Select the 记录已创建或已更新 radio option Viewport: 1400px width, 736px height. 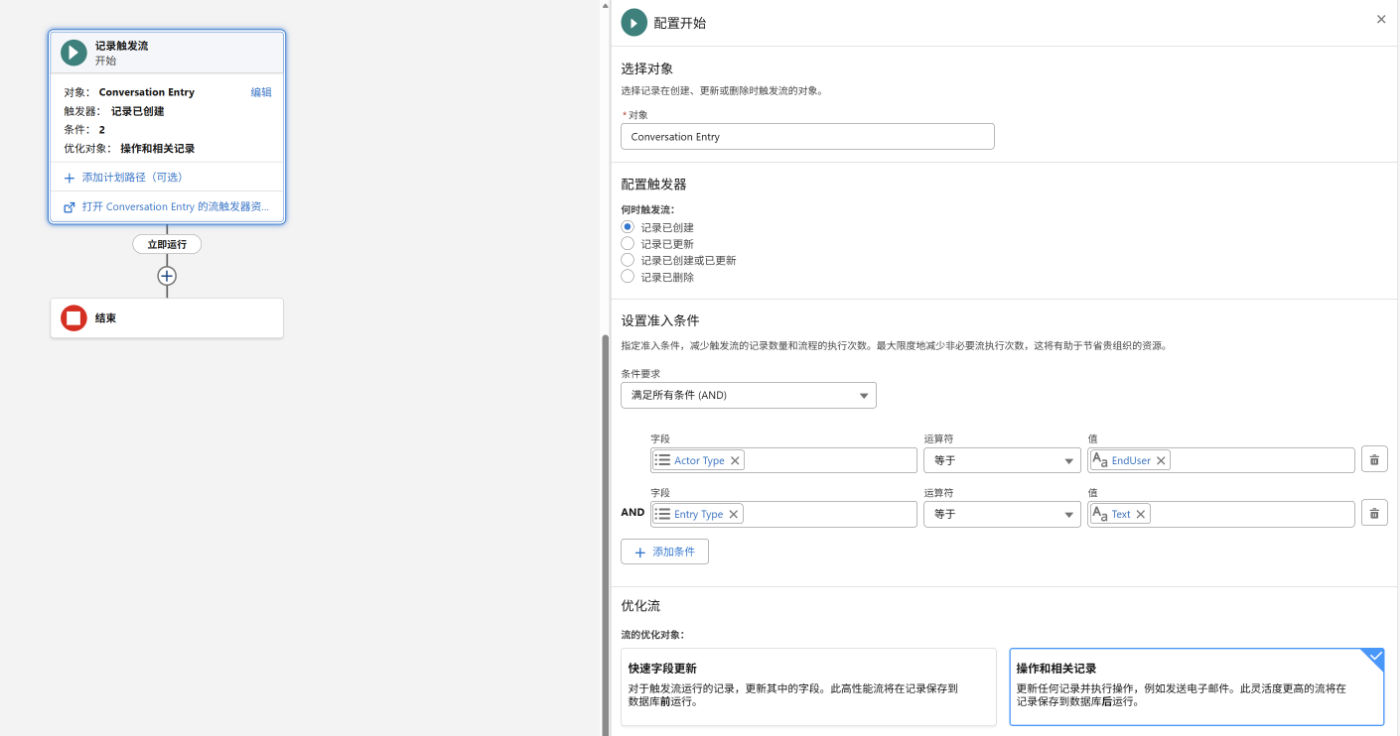(x=628, y=260)
